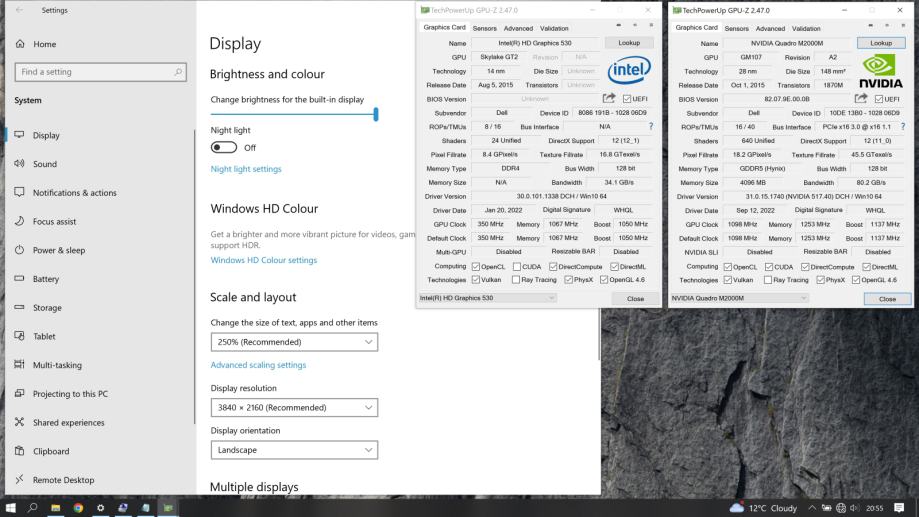
Task: Click the built-in display brightness slider
Action: [x=293, y=114]
